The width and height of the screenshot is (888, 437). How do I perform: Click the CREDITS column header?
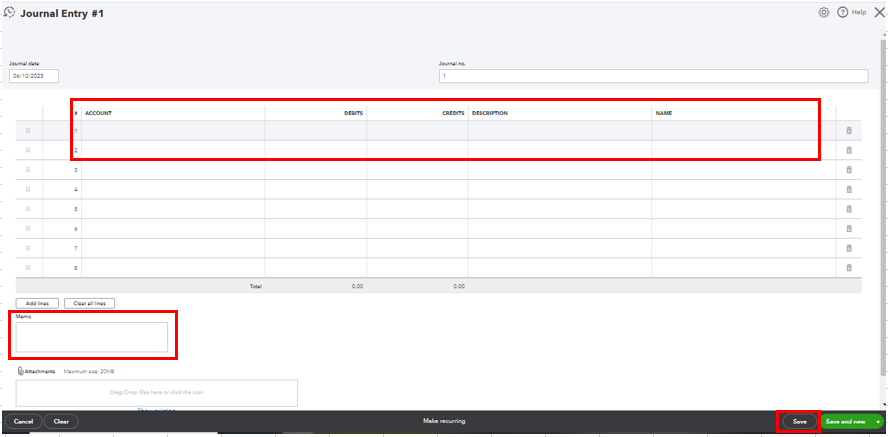coord(454,113)
